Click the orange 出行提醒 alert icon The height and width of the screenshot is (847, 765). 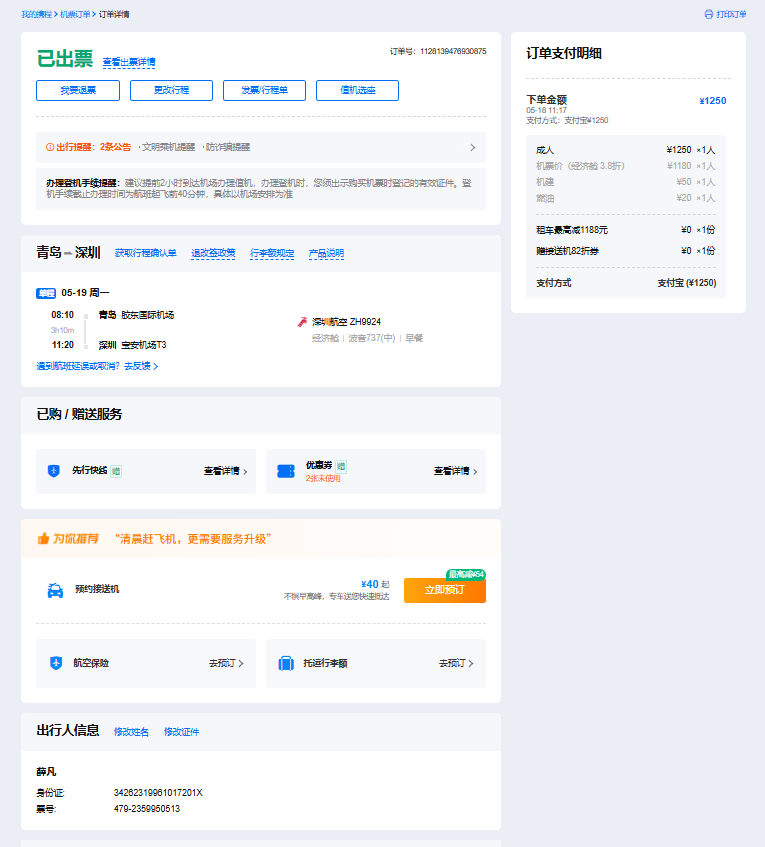50,147
